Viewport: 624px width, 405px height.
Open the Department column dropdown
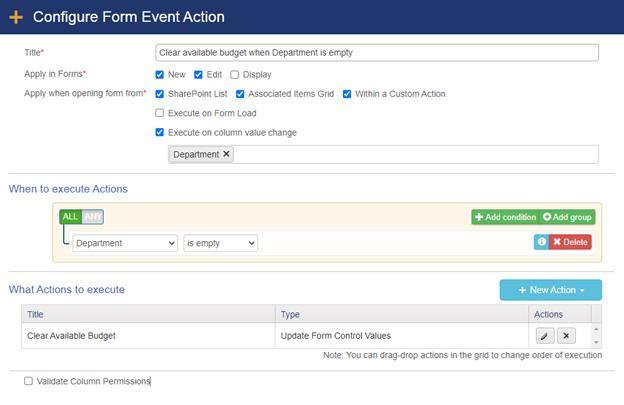point(124,242)
